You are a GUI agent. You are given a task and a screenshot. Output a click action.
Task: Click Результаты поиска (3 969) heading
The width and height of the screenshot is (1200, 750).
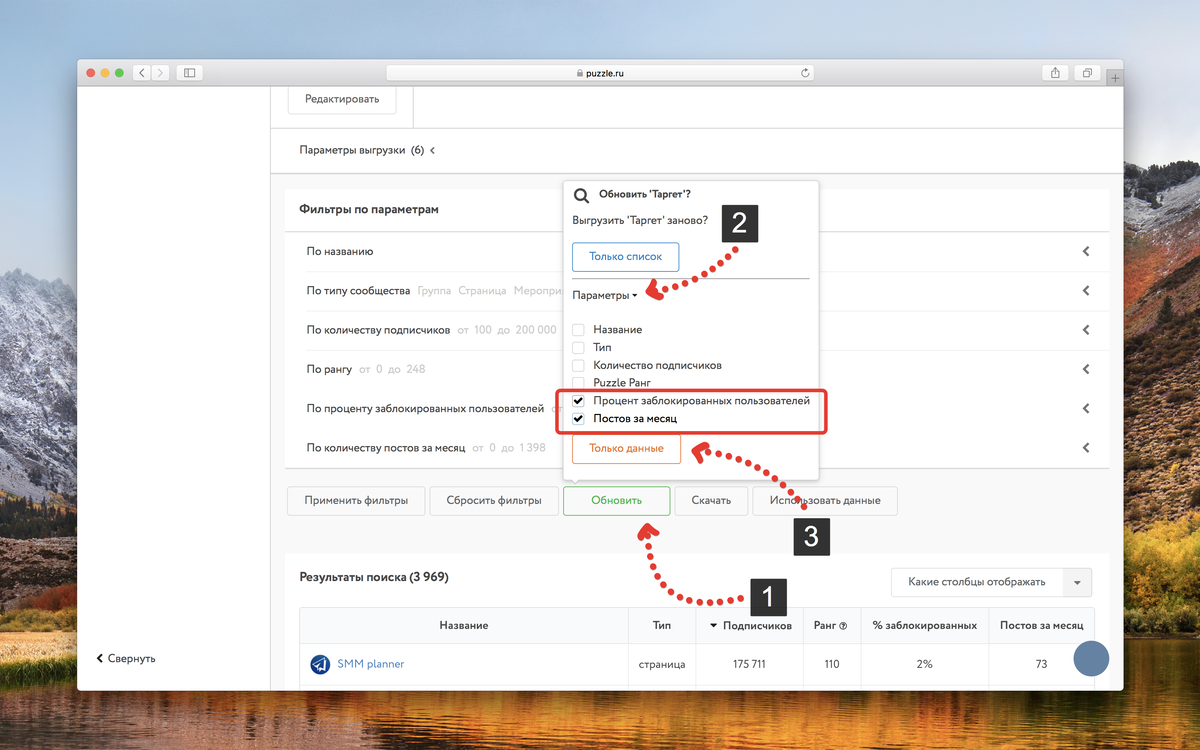pos(374,577)
